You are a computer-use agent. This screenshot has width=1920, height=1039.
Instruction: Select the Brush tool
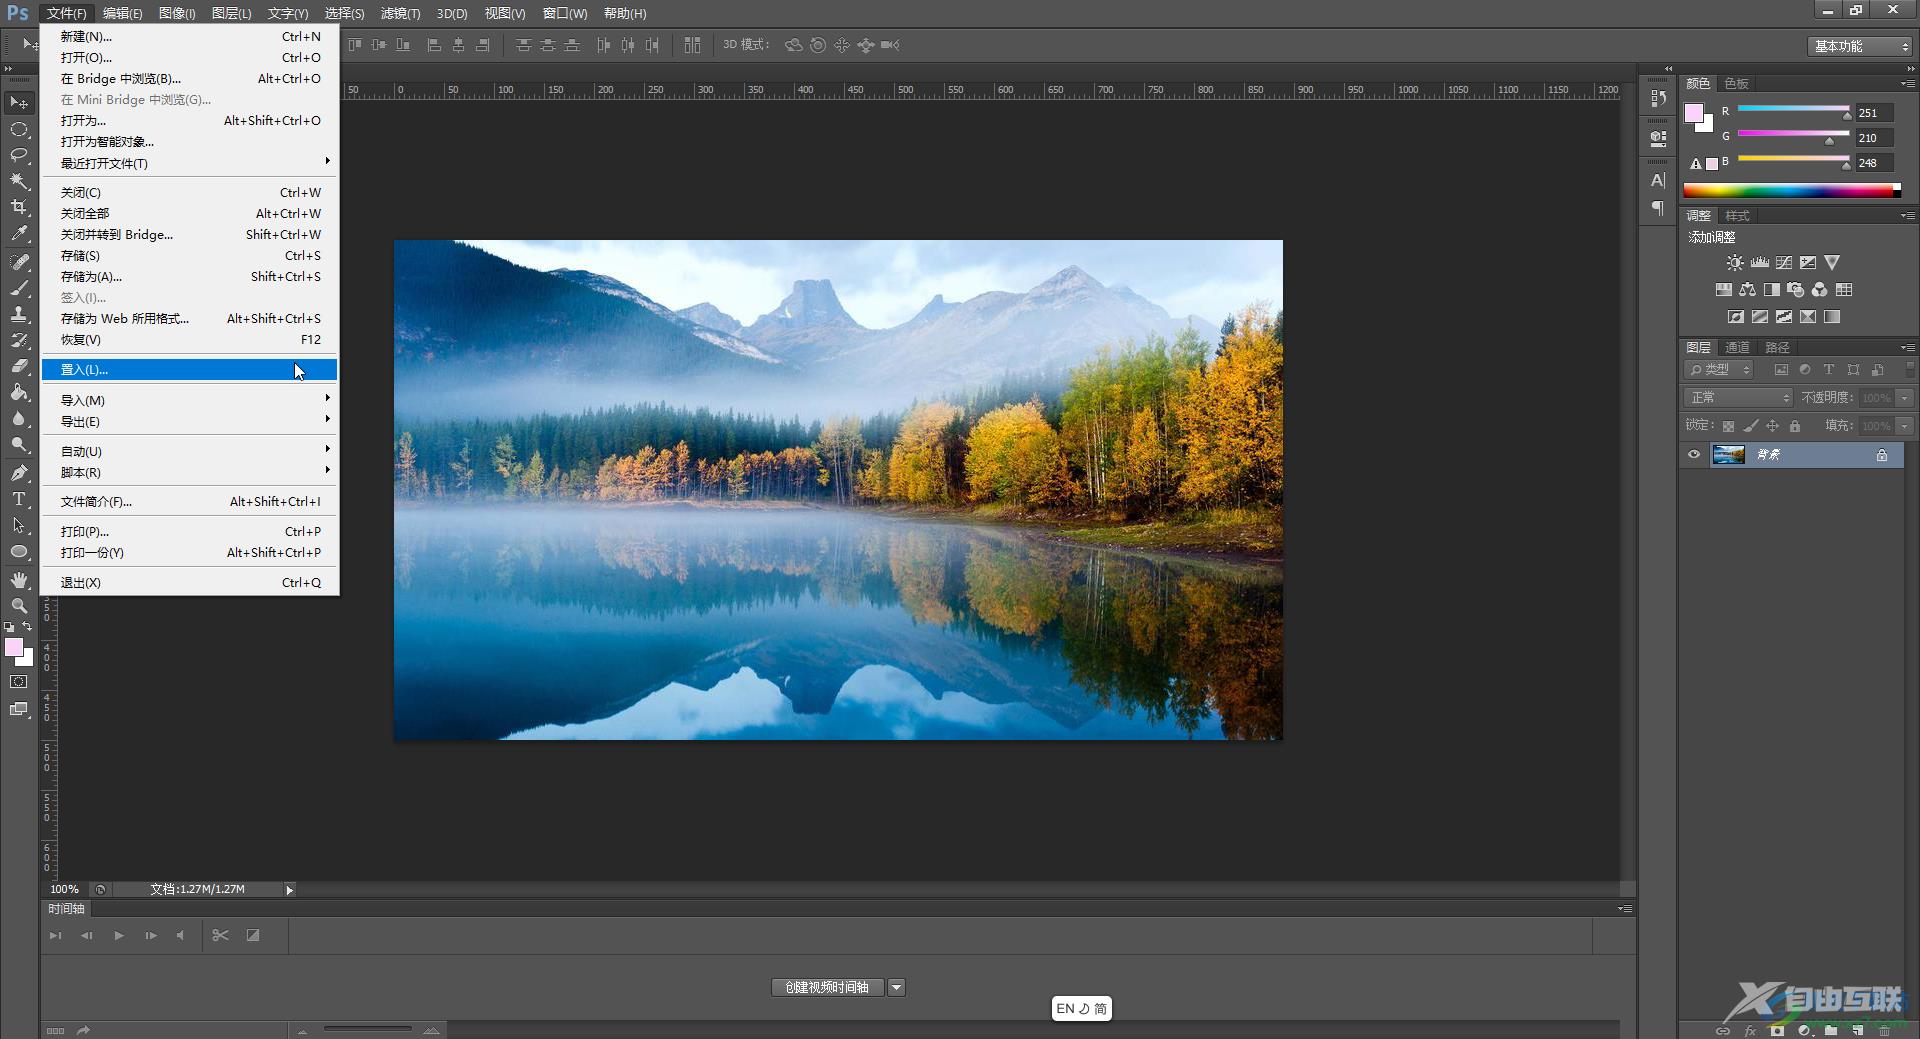(19, 288)
